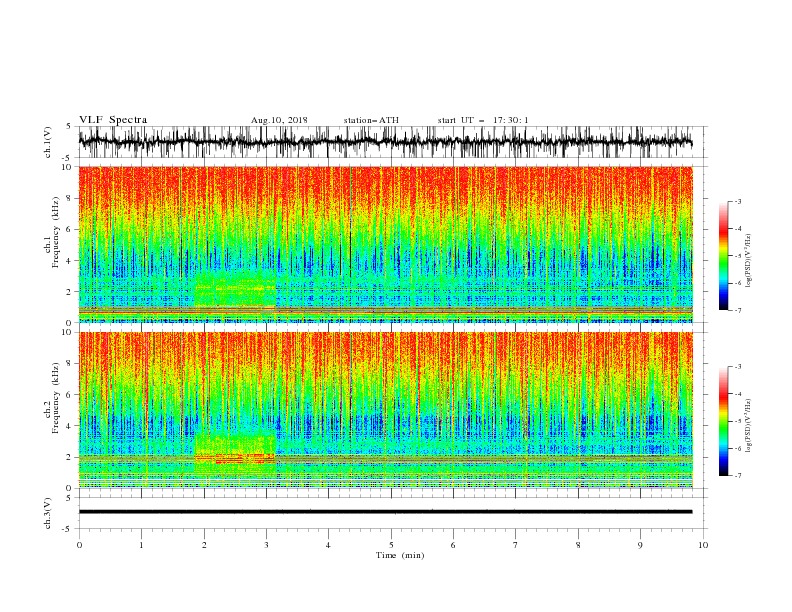
Task: Click time axis tick label "0"
Action: tap(79, 545)
